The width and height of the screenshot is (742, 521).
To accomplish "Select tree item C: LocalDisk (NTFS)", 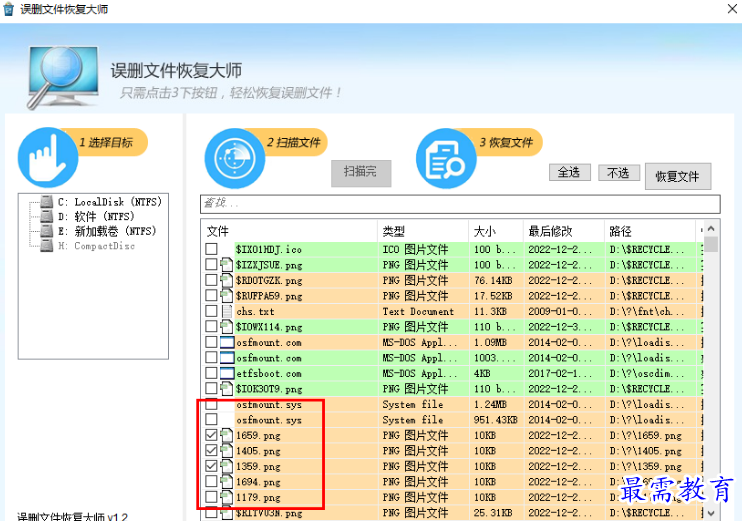I will [110, 202].
